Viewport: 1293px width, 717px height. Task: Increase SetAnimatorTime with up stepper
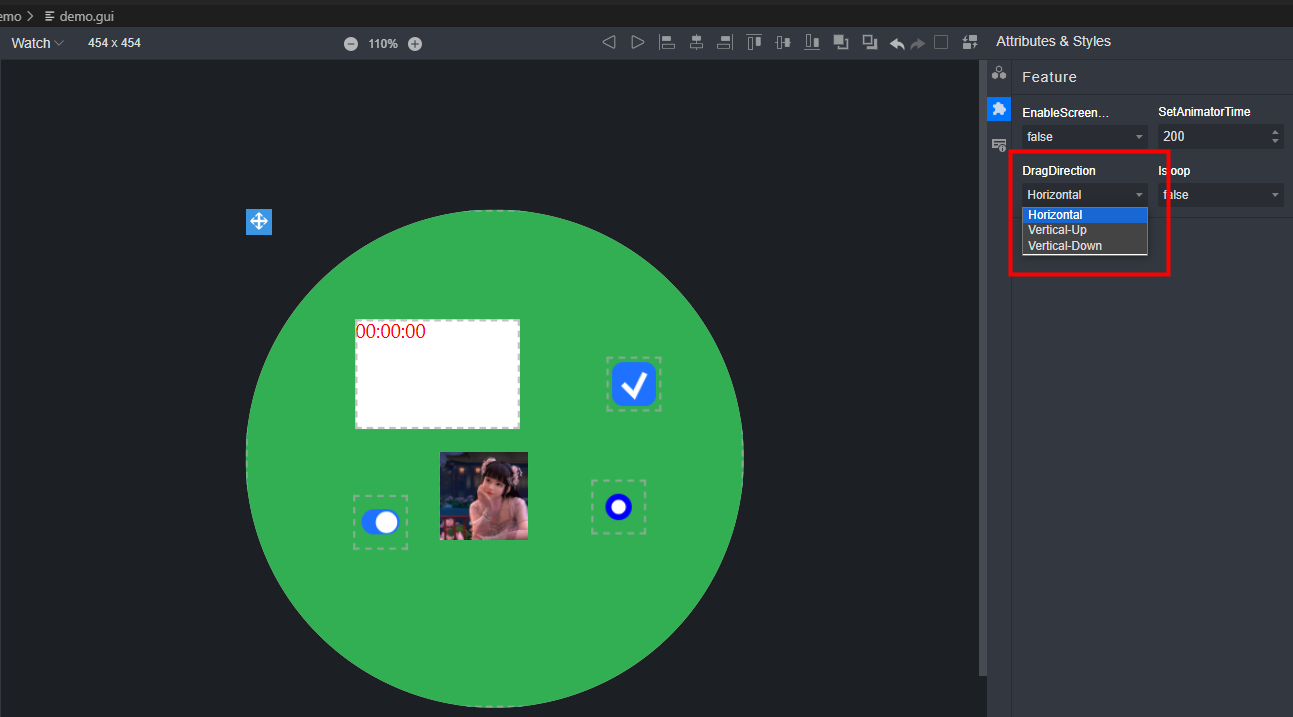coord(1275,131)
